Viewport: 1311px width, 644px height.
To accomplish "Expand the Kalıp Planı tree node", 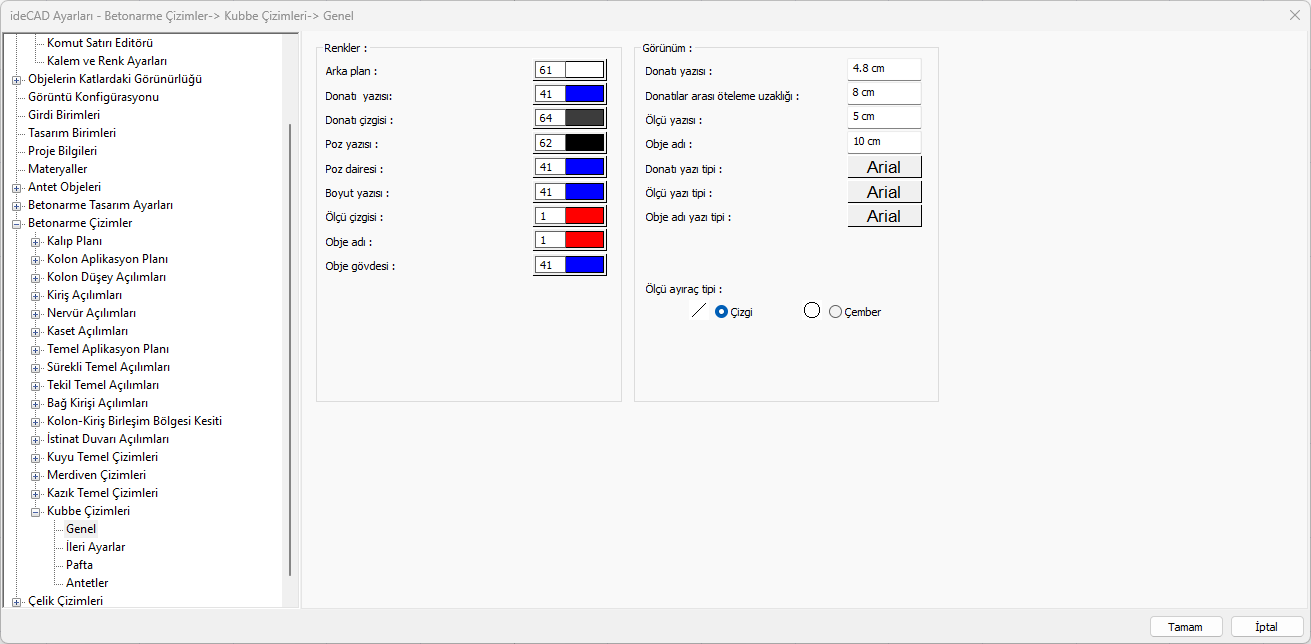I will [x=36, y=241].
